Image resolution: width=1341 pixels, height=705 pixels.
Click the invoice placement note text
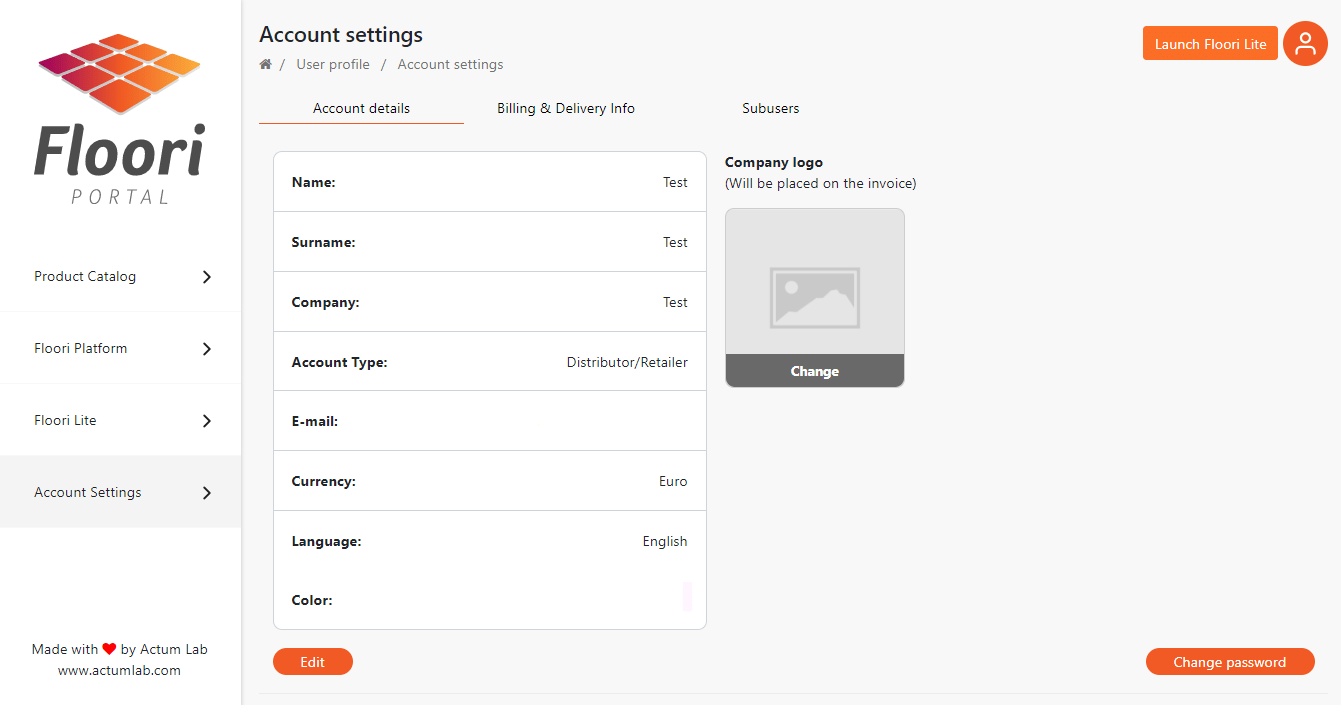click(821, 183)
